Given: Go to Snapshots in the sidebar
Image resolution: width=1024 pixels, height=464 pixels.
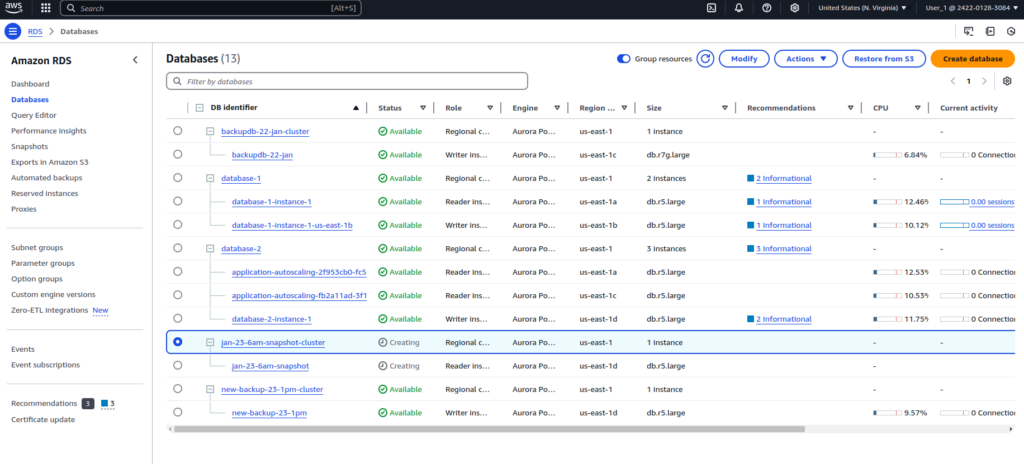Looking at the screenshot, I should 29,146.
